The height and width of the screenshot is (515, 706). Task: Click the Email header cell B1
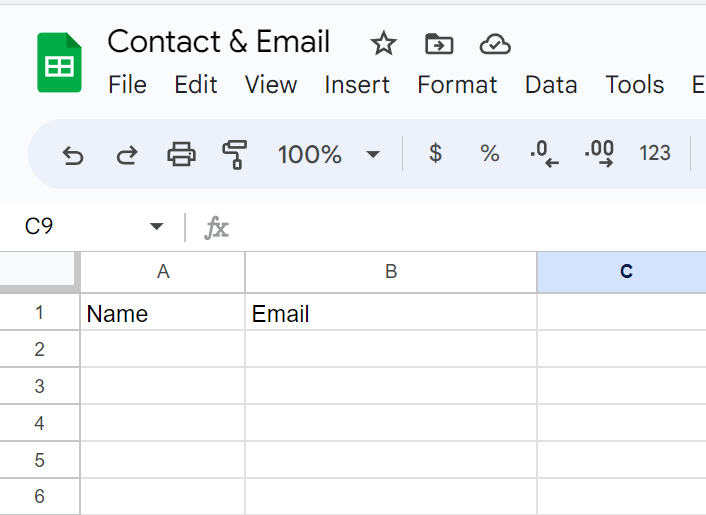[x=390, y=314]
